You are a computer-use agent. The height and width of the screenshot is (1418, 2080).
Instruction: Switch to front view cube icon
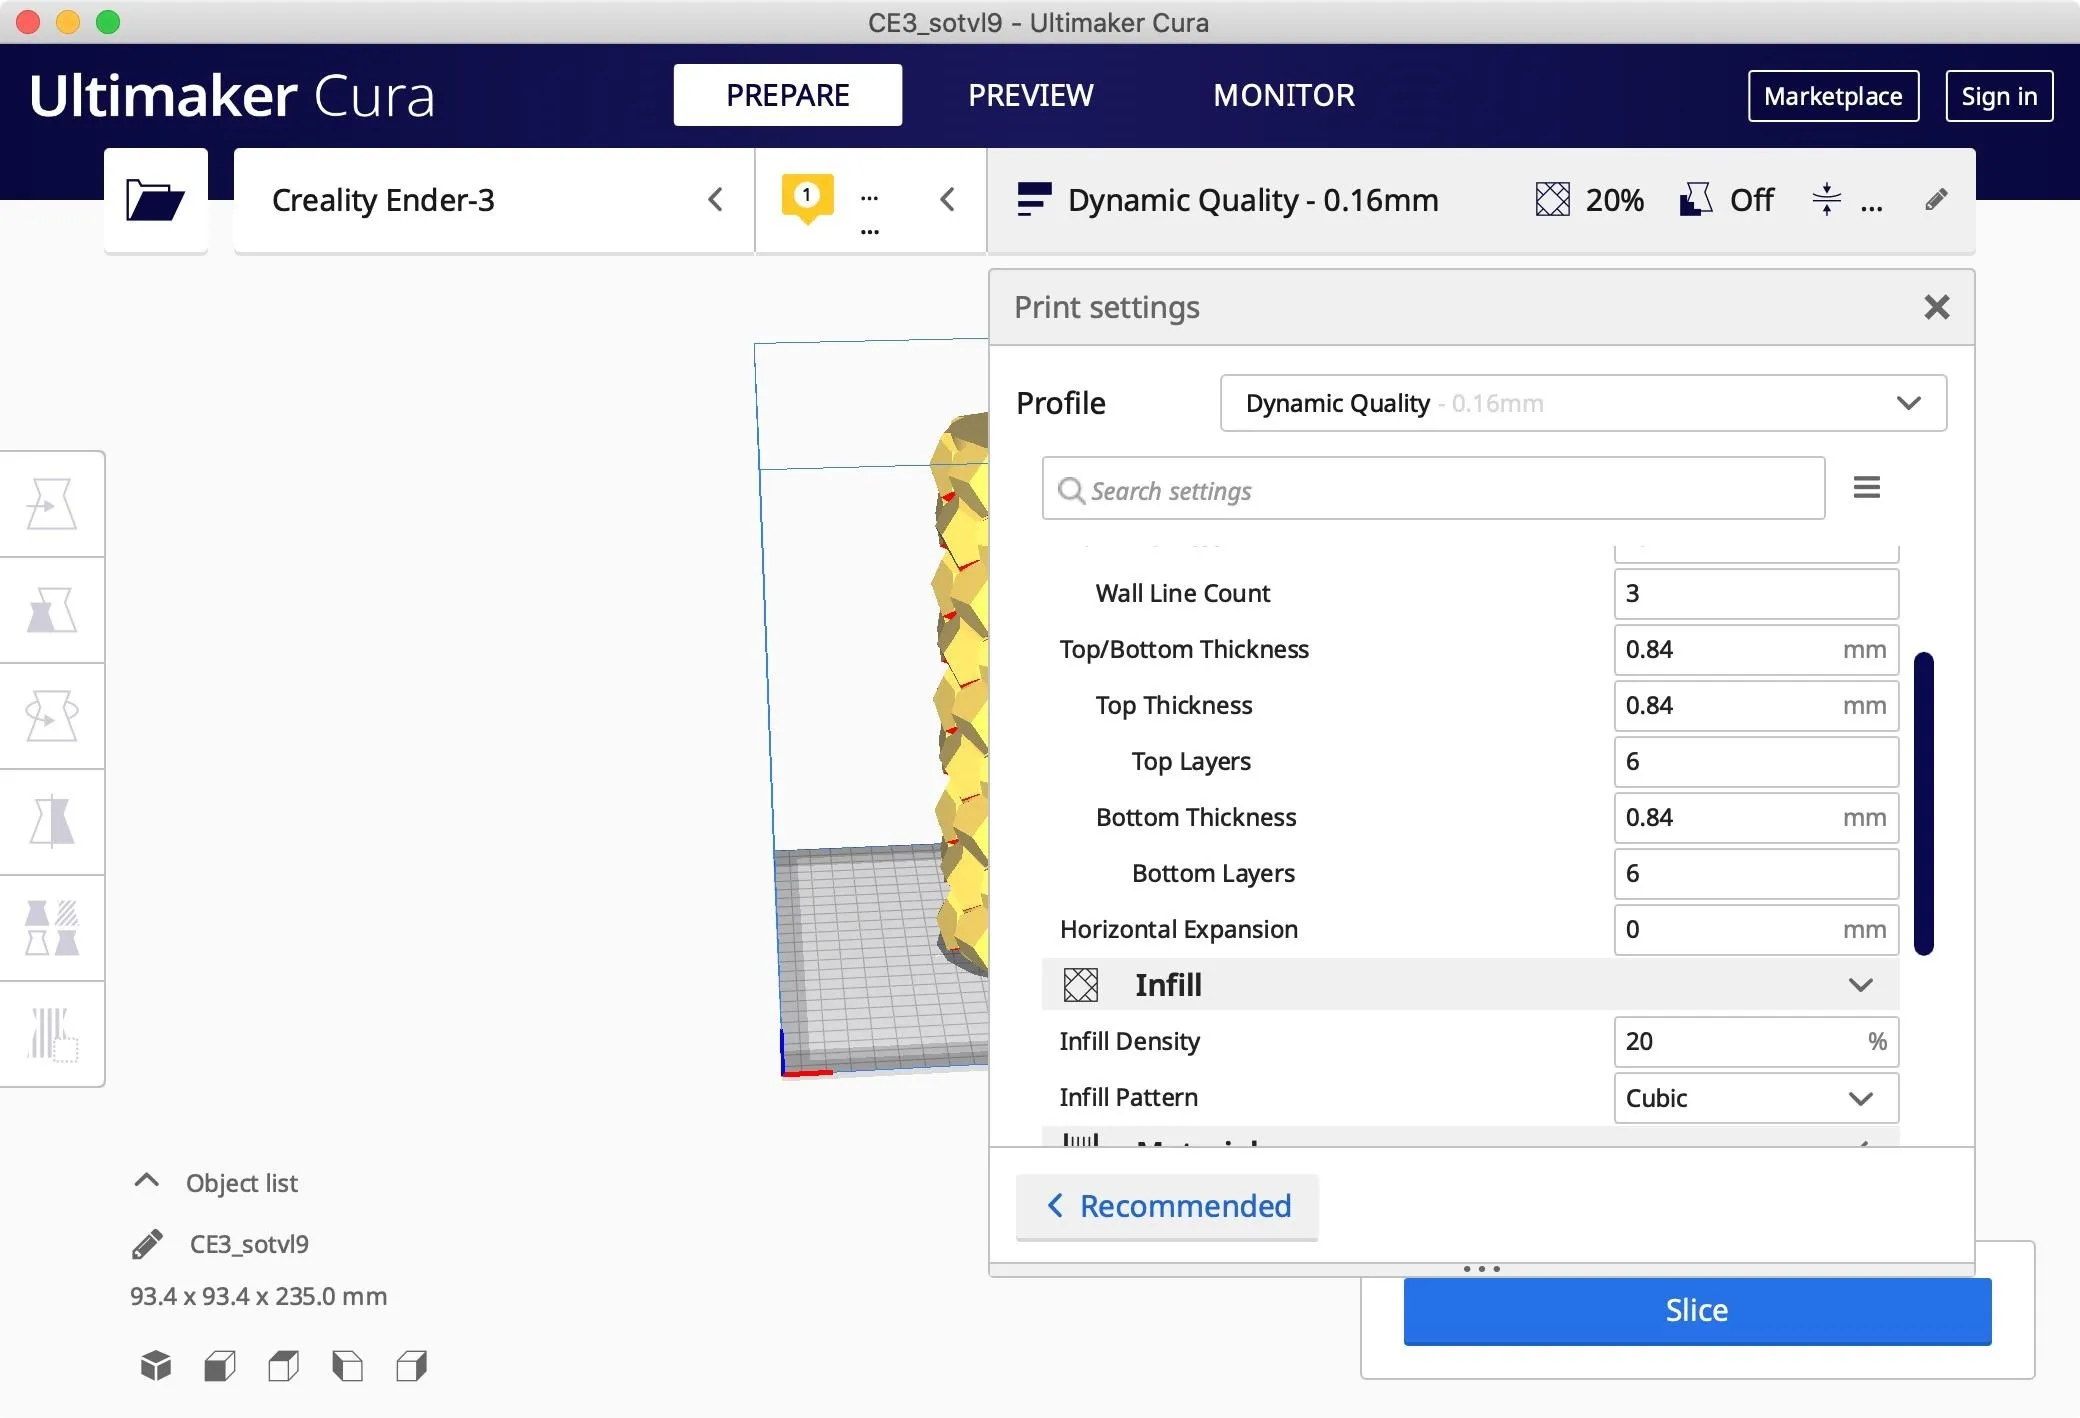point(220,1366)
